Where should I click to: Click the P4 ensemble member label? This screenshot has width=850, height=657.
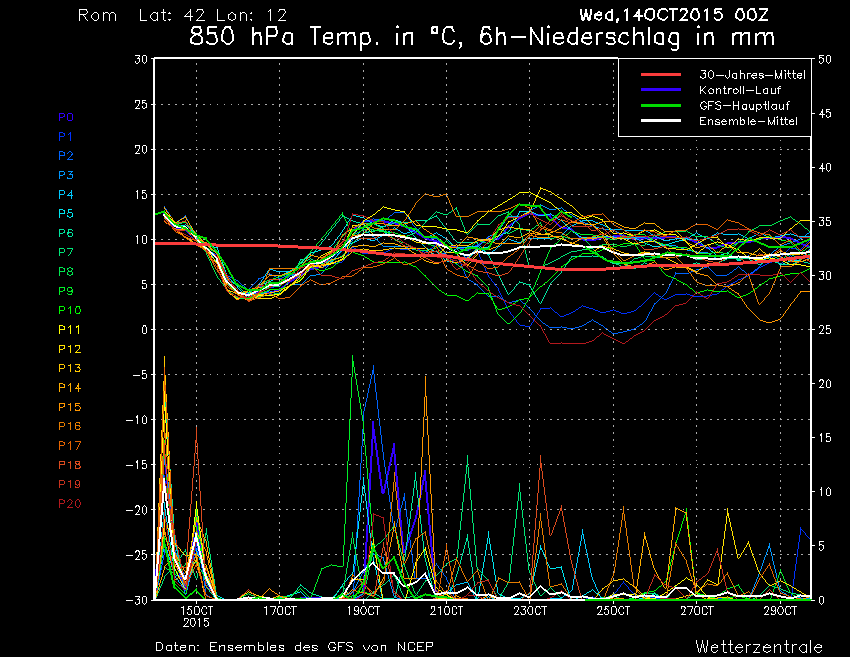point(66,195)
